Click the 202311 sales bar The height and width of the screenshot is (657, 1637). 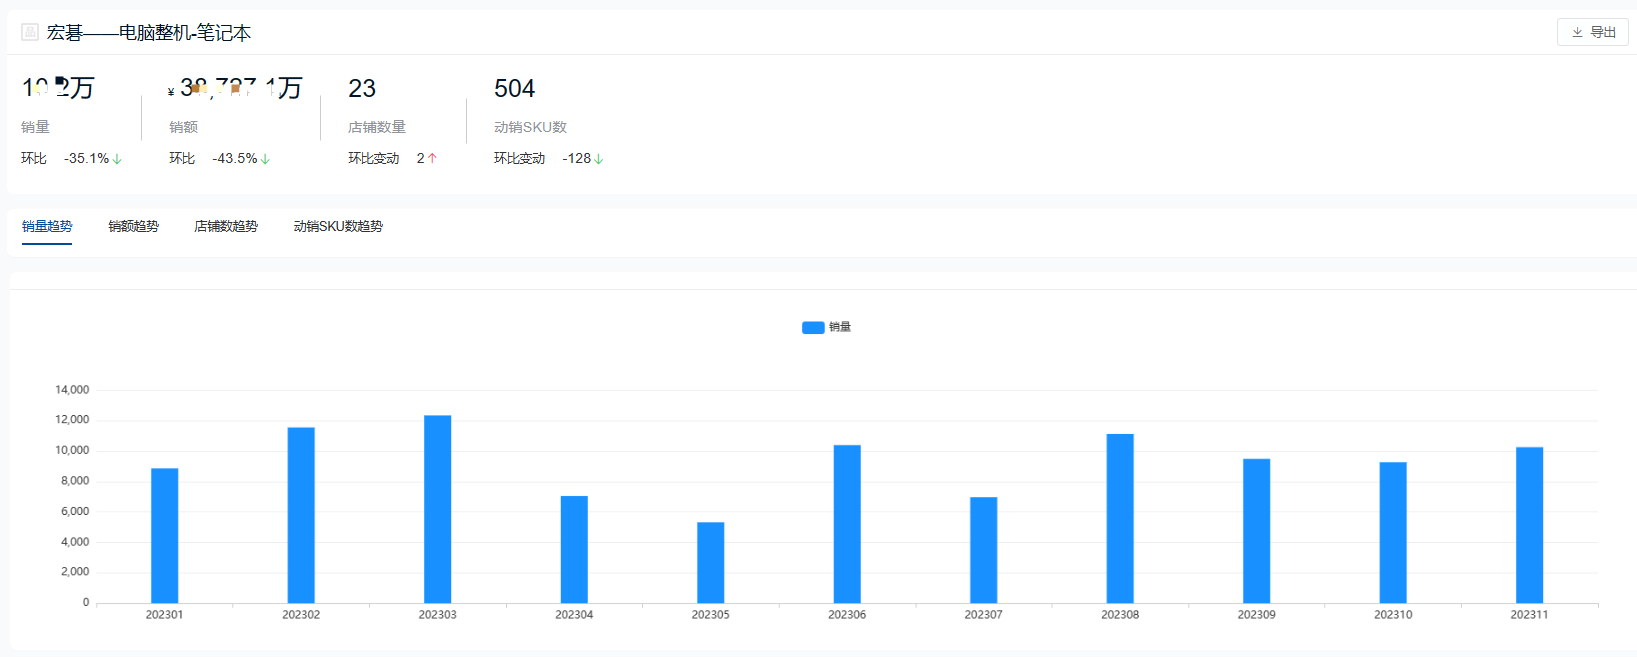[1529, 525]
